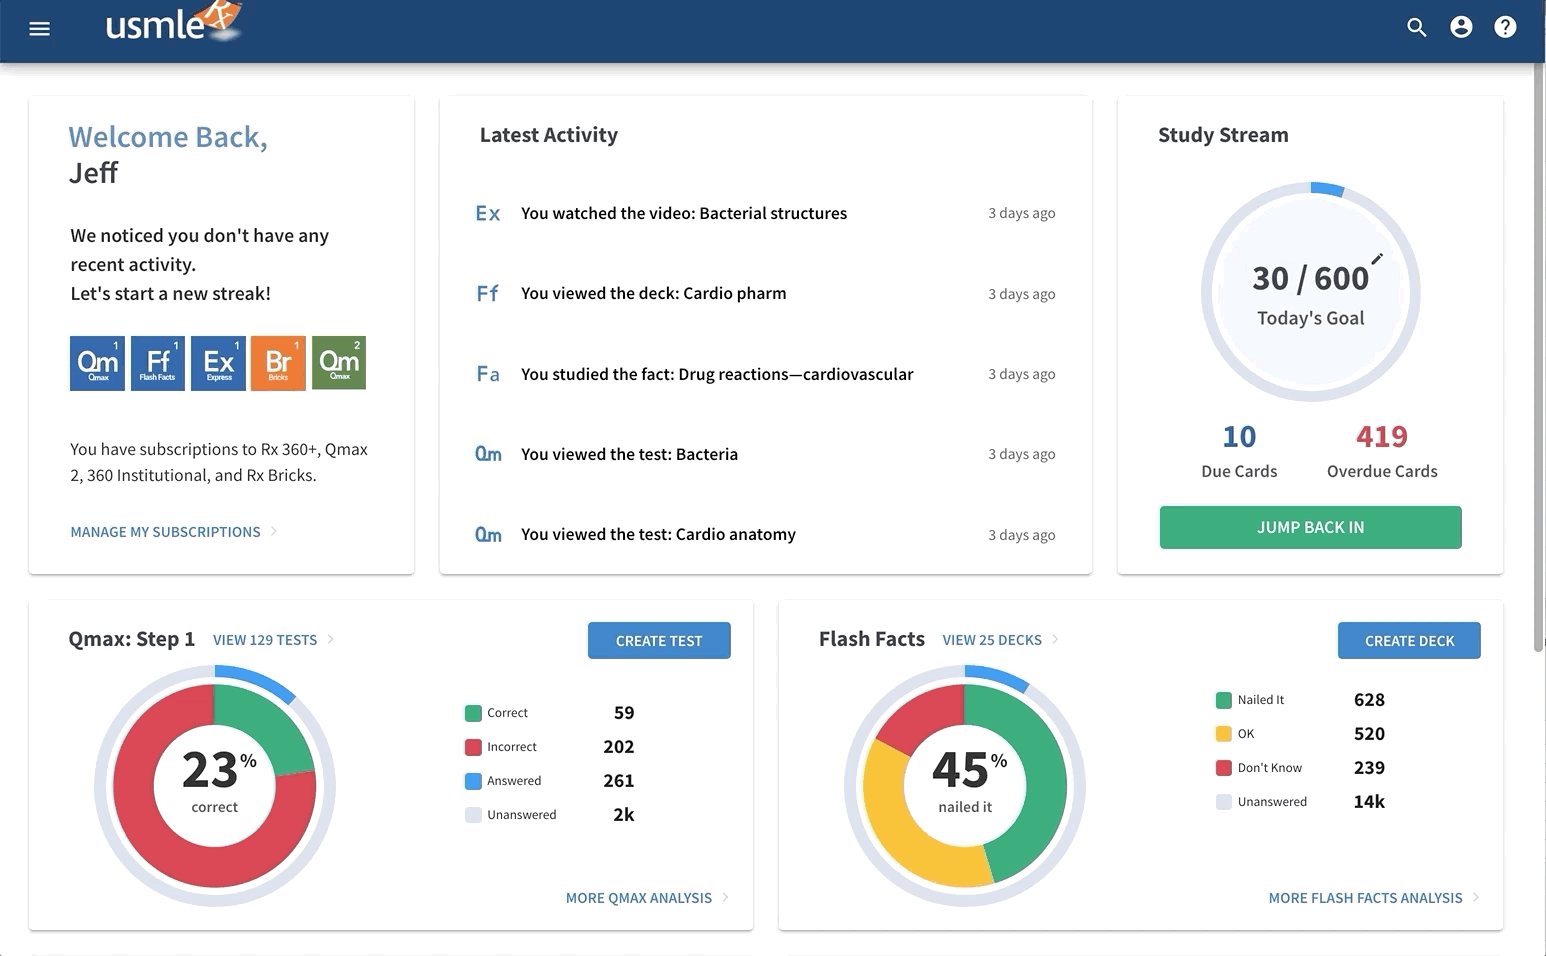The width and height of the screenshot is (1546, 956).
Task: Click the Fa icon beside Drug reactions fact
Action: (x=487, y=374)
